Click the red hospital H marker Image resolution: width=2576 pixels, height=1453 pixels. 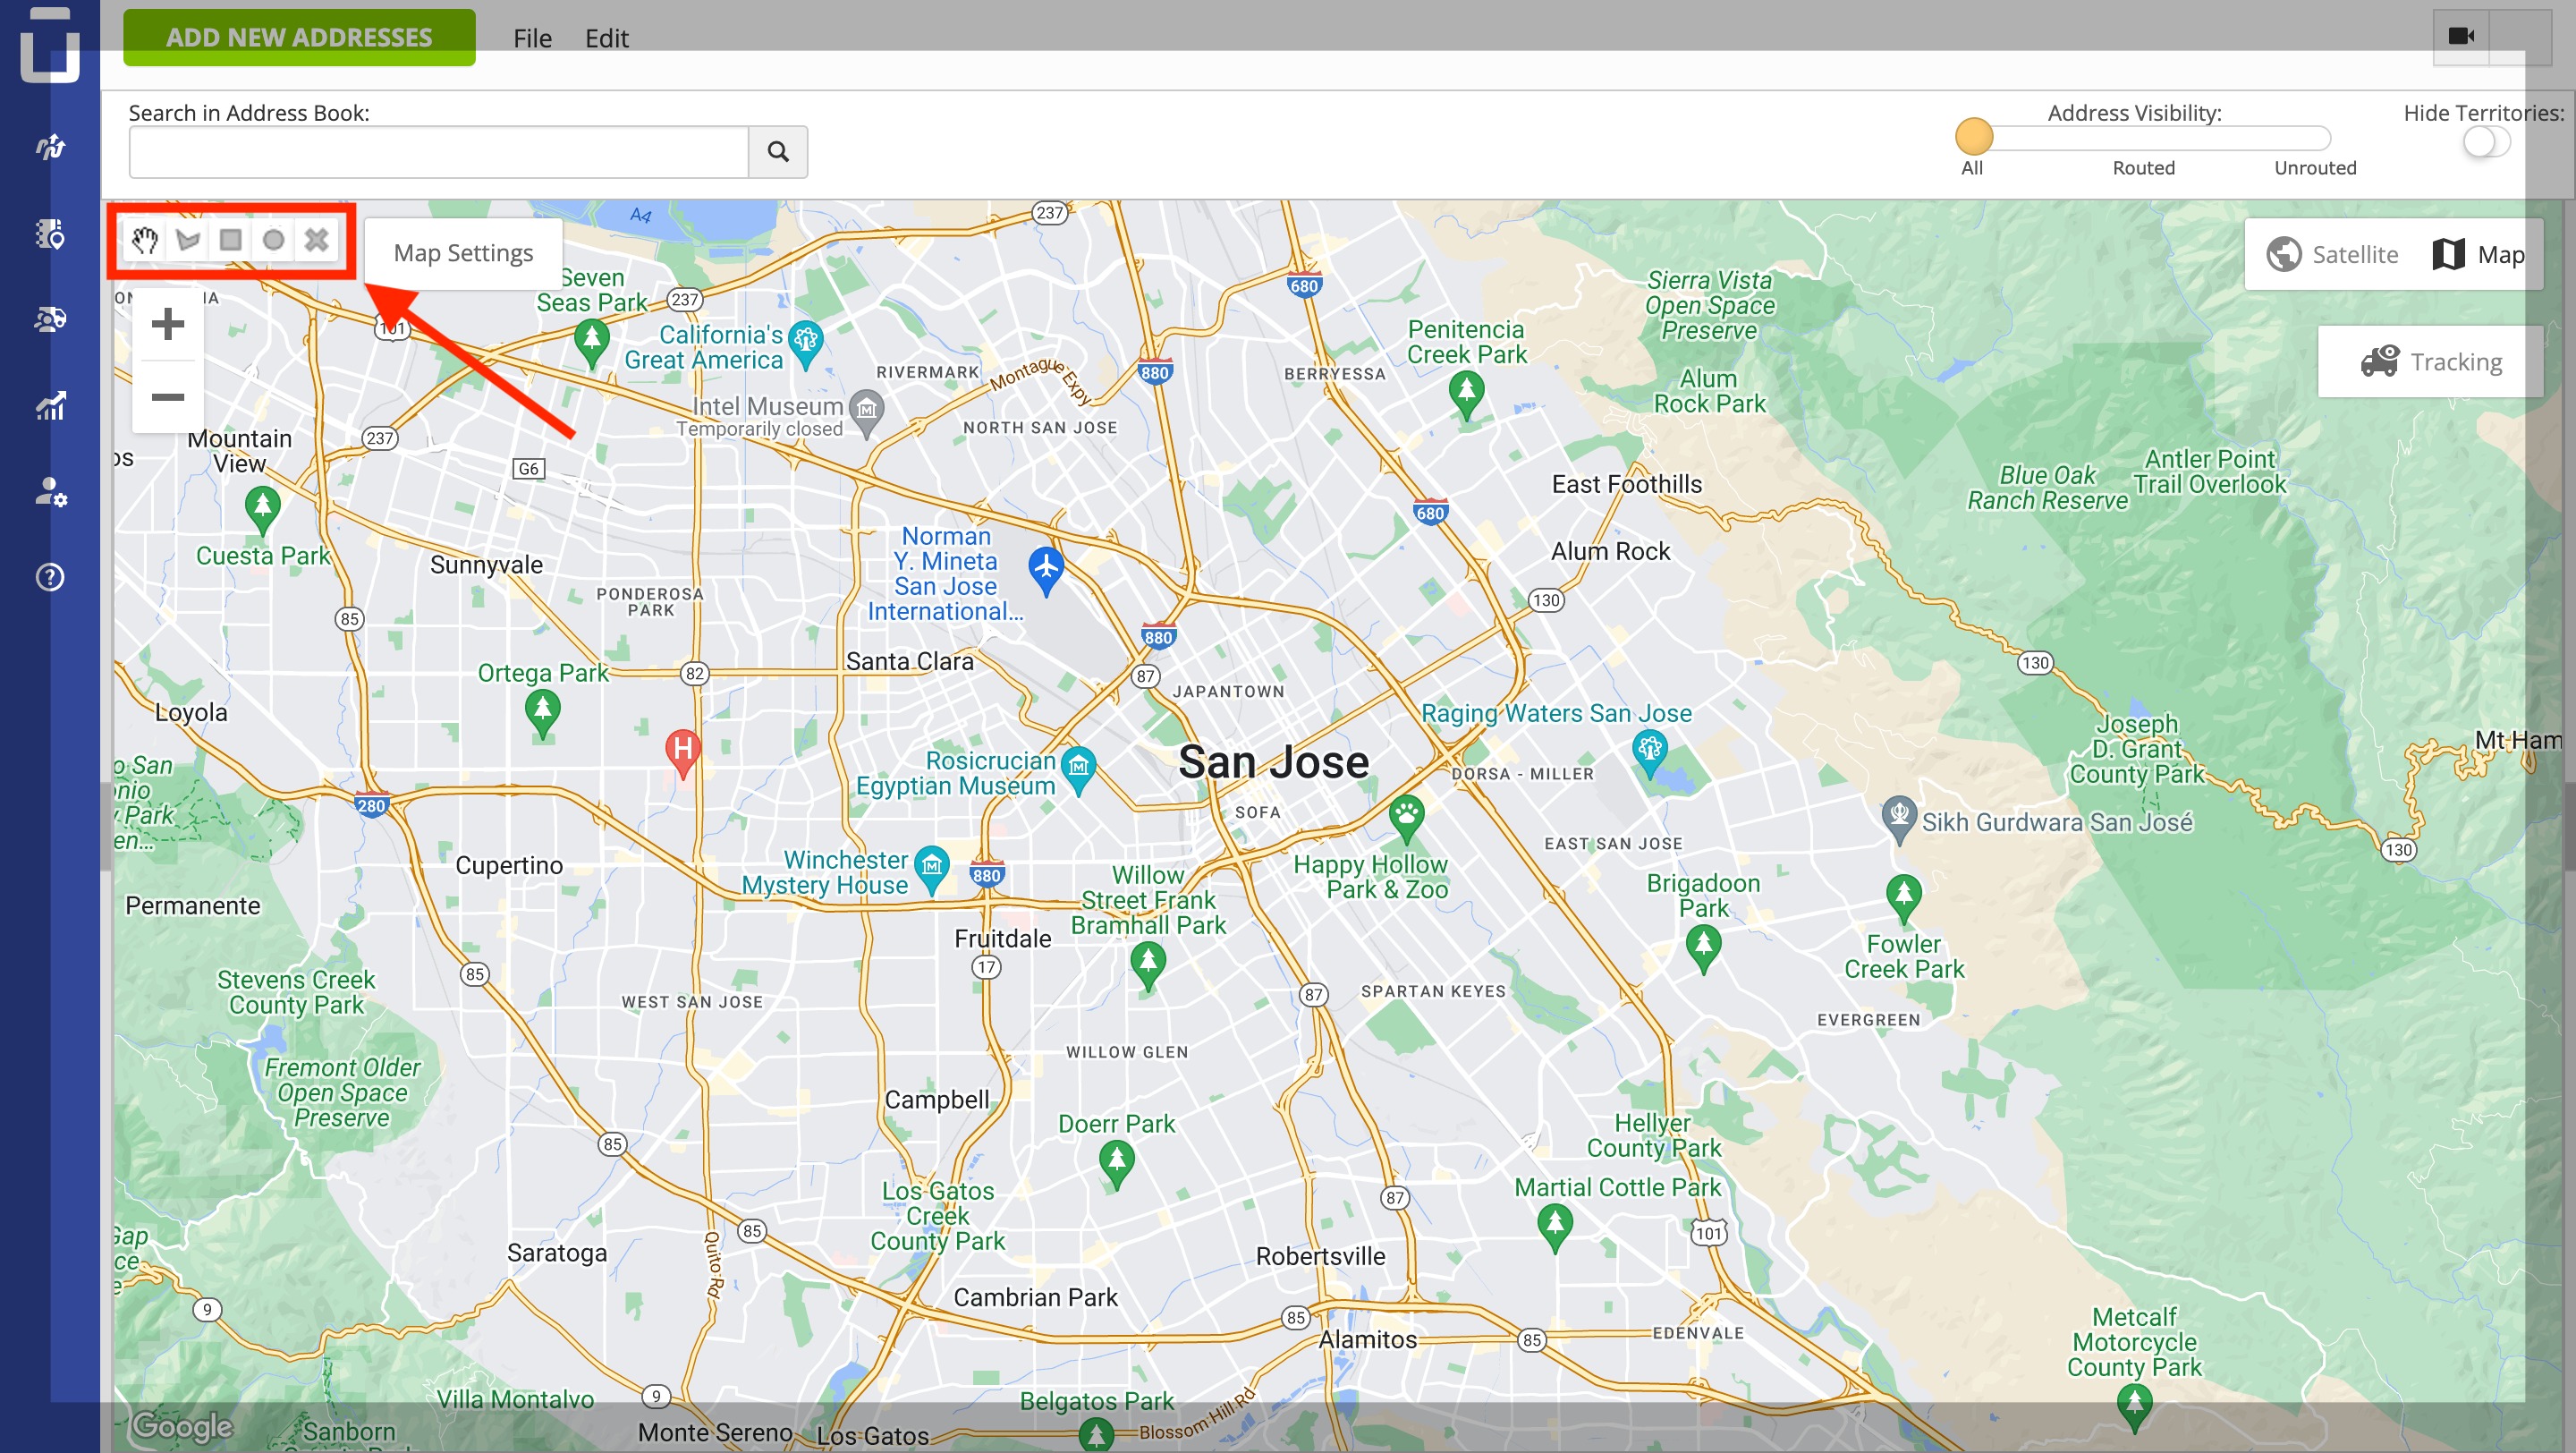click(x=683, y=753)
